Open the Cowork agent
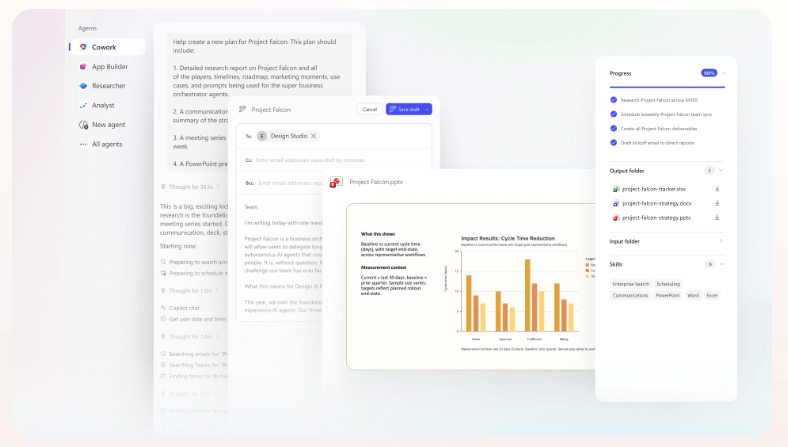This screenshot has width=788, height=447. tap(105, 47)
